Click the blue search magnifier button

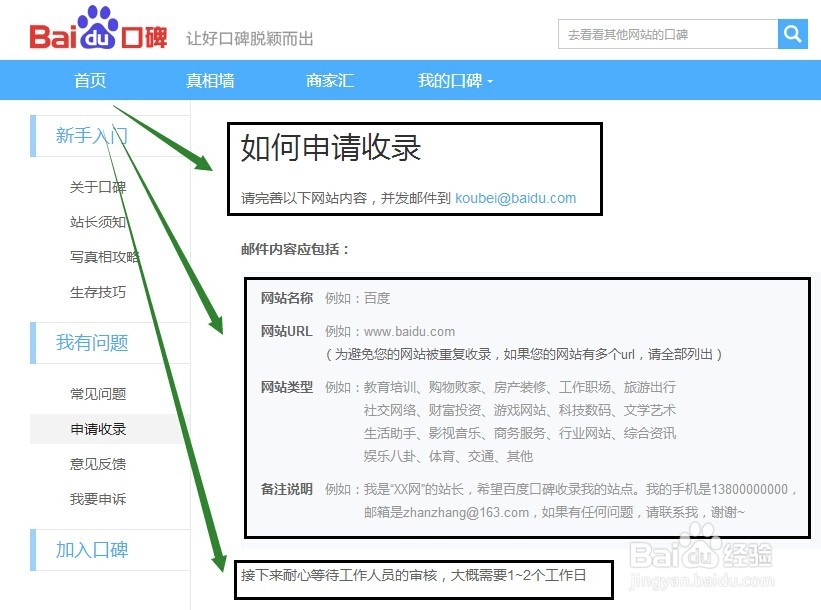[x=793, y=34]
